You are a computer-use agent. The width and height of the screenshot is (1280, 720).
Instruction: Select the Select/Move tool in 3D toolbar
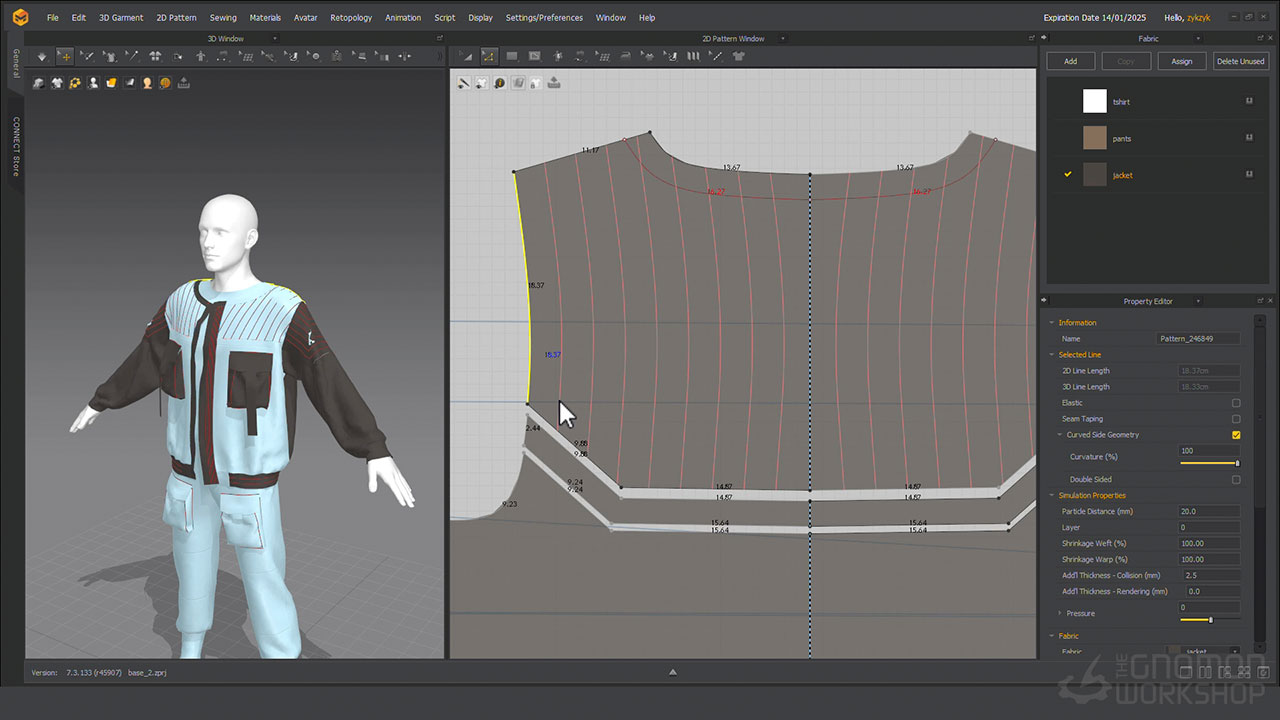(x=65, y=57)
